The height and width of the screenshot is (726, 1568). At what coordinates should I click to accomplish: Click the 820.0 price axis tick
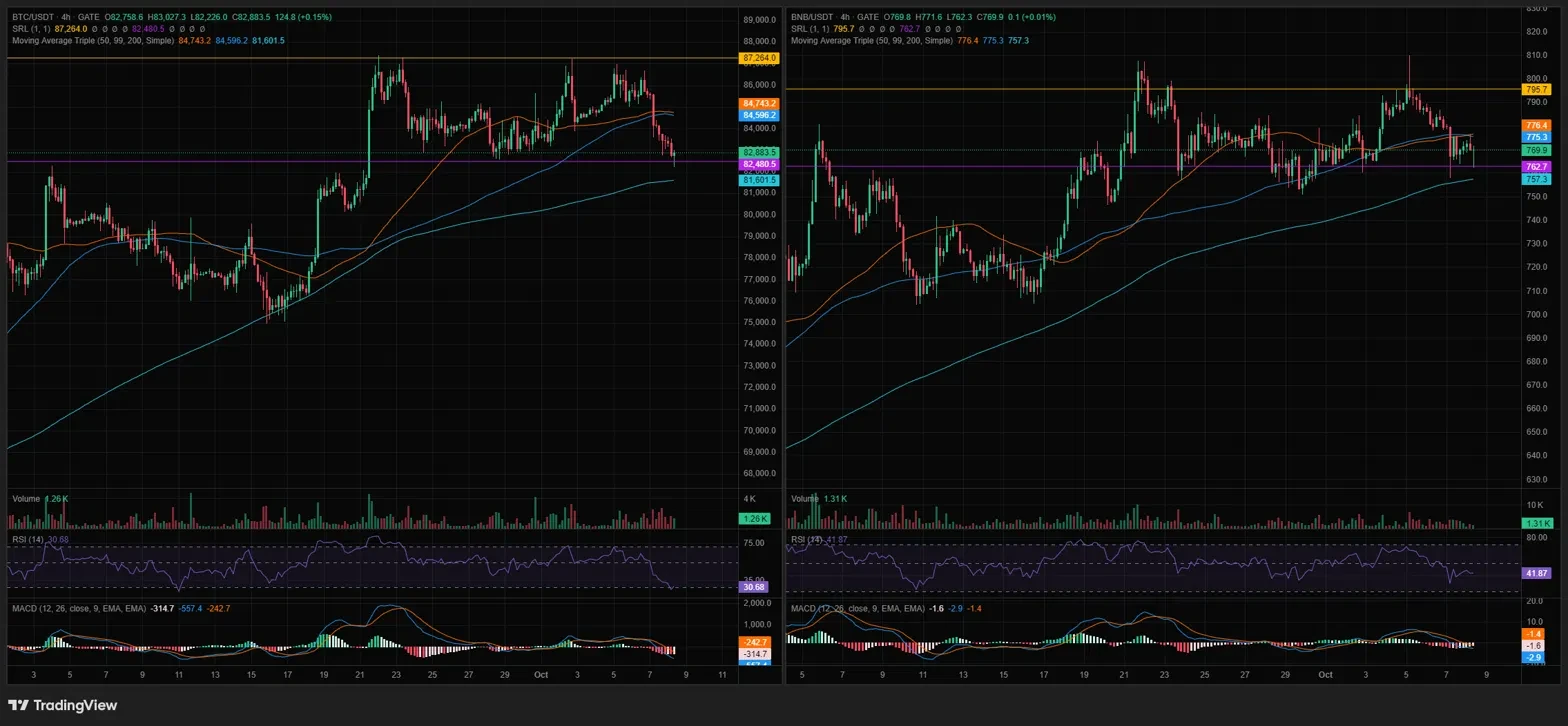1535,32
